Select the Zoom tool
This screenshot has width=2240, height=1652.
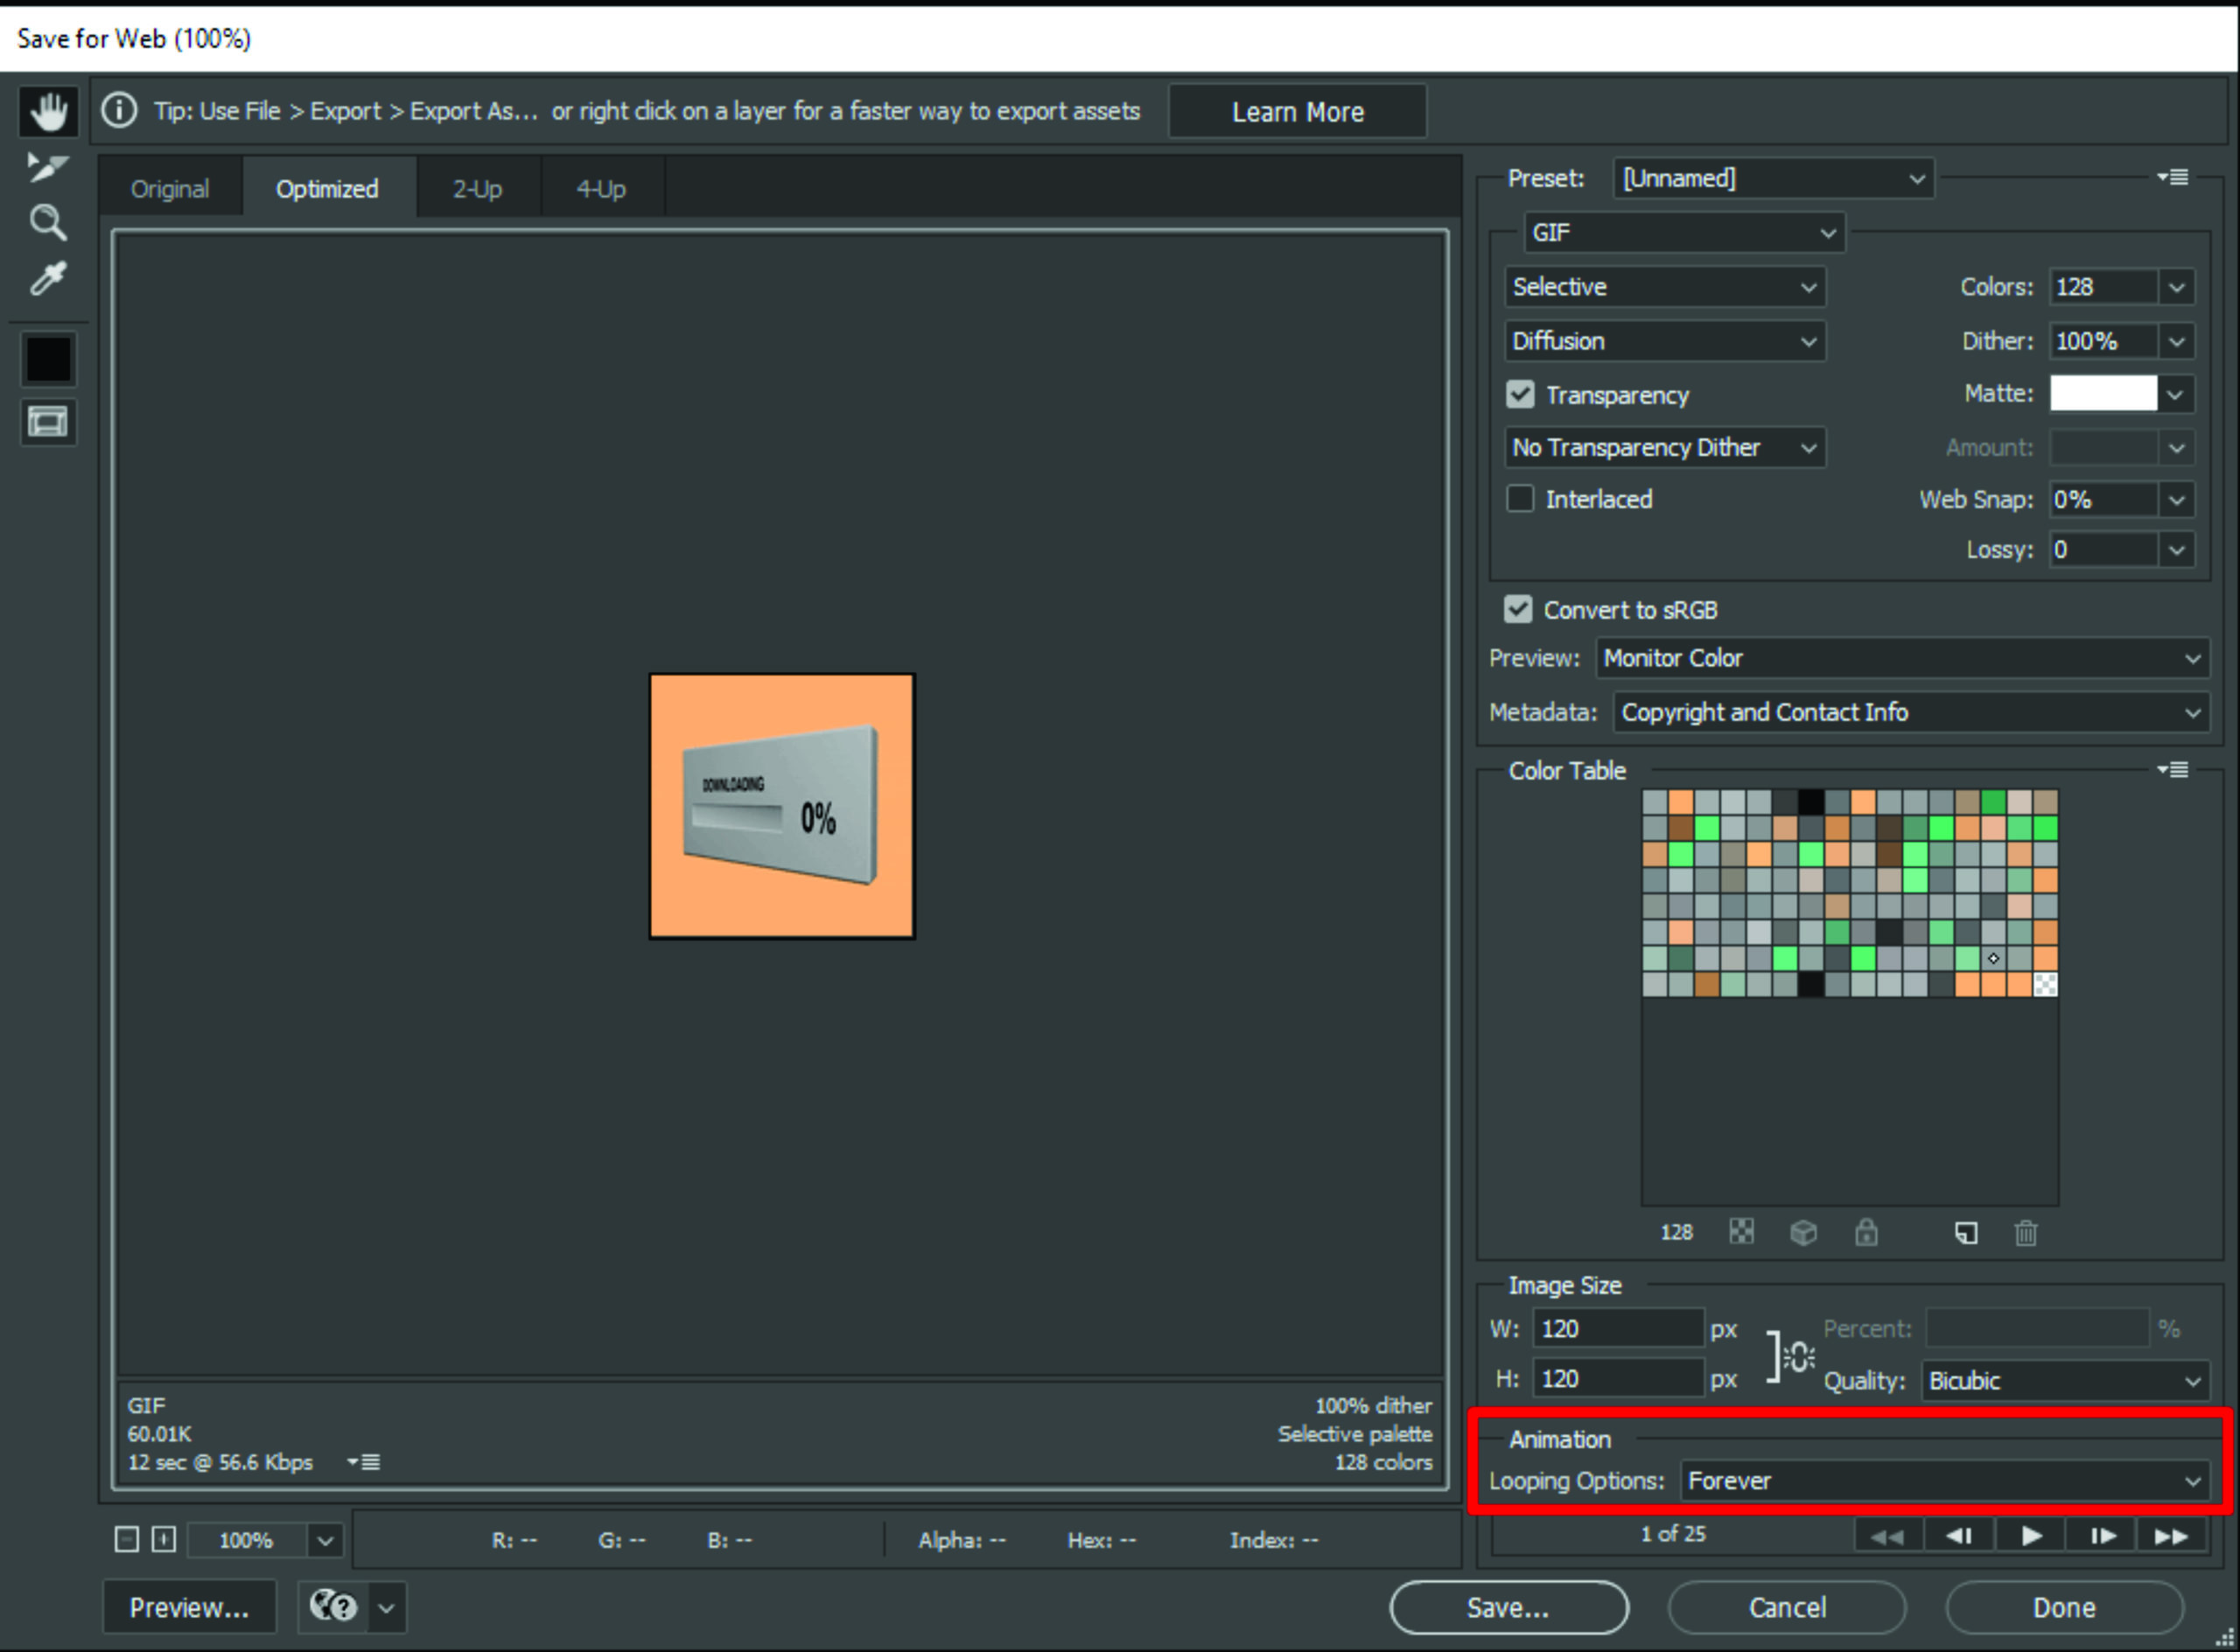click(47, 222)
